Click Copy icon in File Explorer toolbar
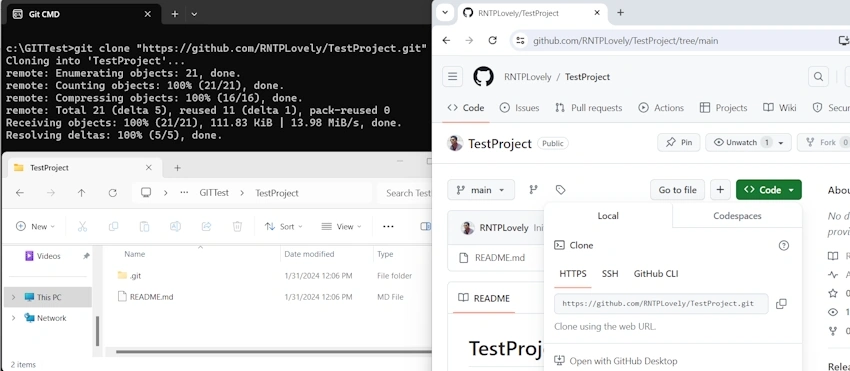The image size is (850, 371). [x=113, y=226]
